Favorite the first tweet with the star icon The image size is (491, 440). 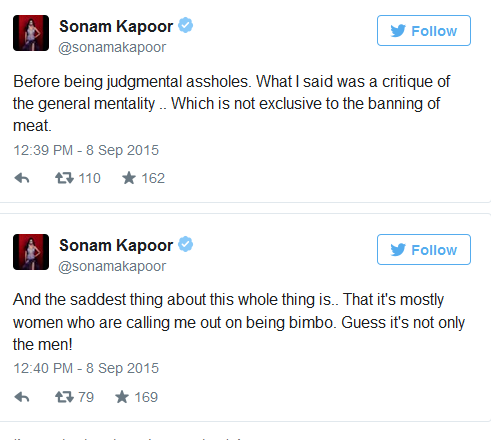(x=129, y=178)
